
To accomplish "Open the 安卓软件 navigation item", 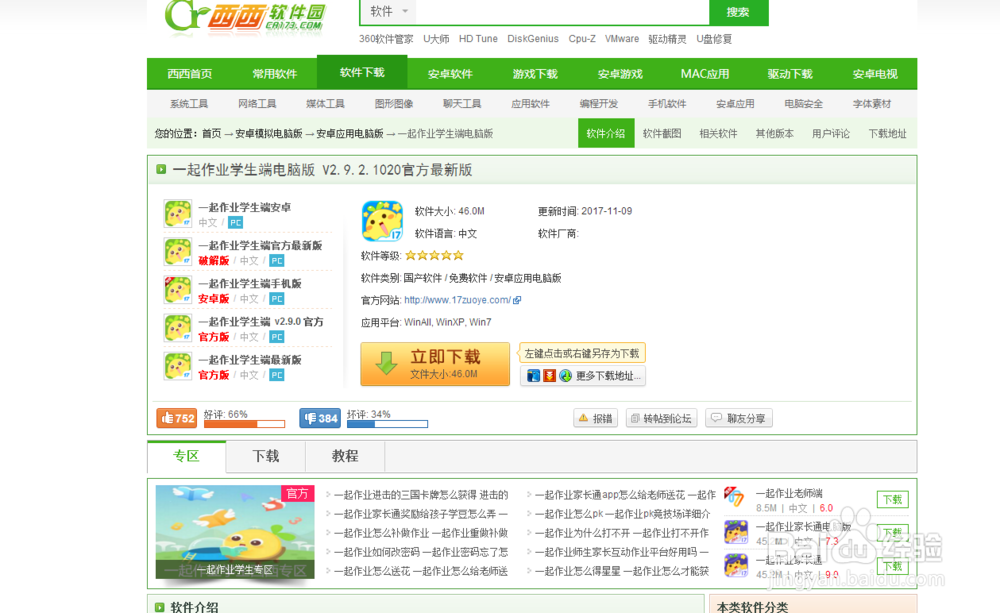I will [450, 74].
